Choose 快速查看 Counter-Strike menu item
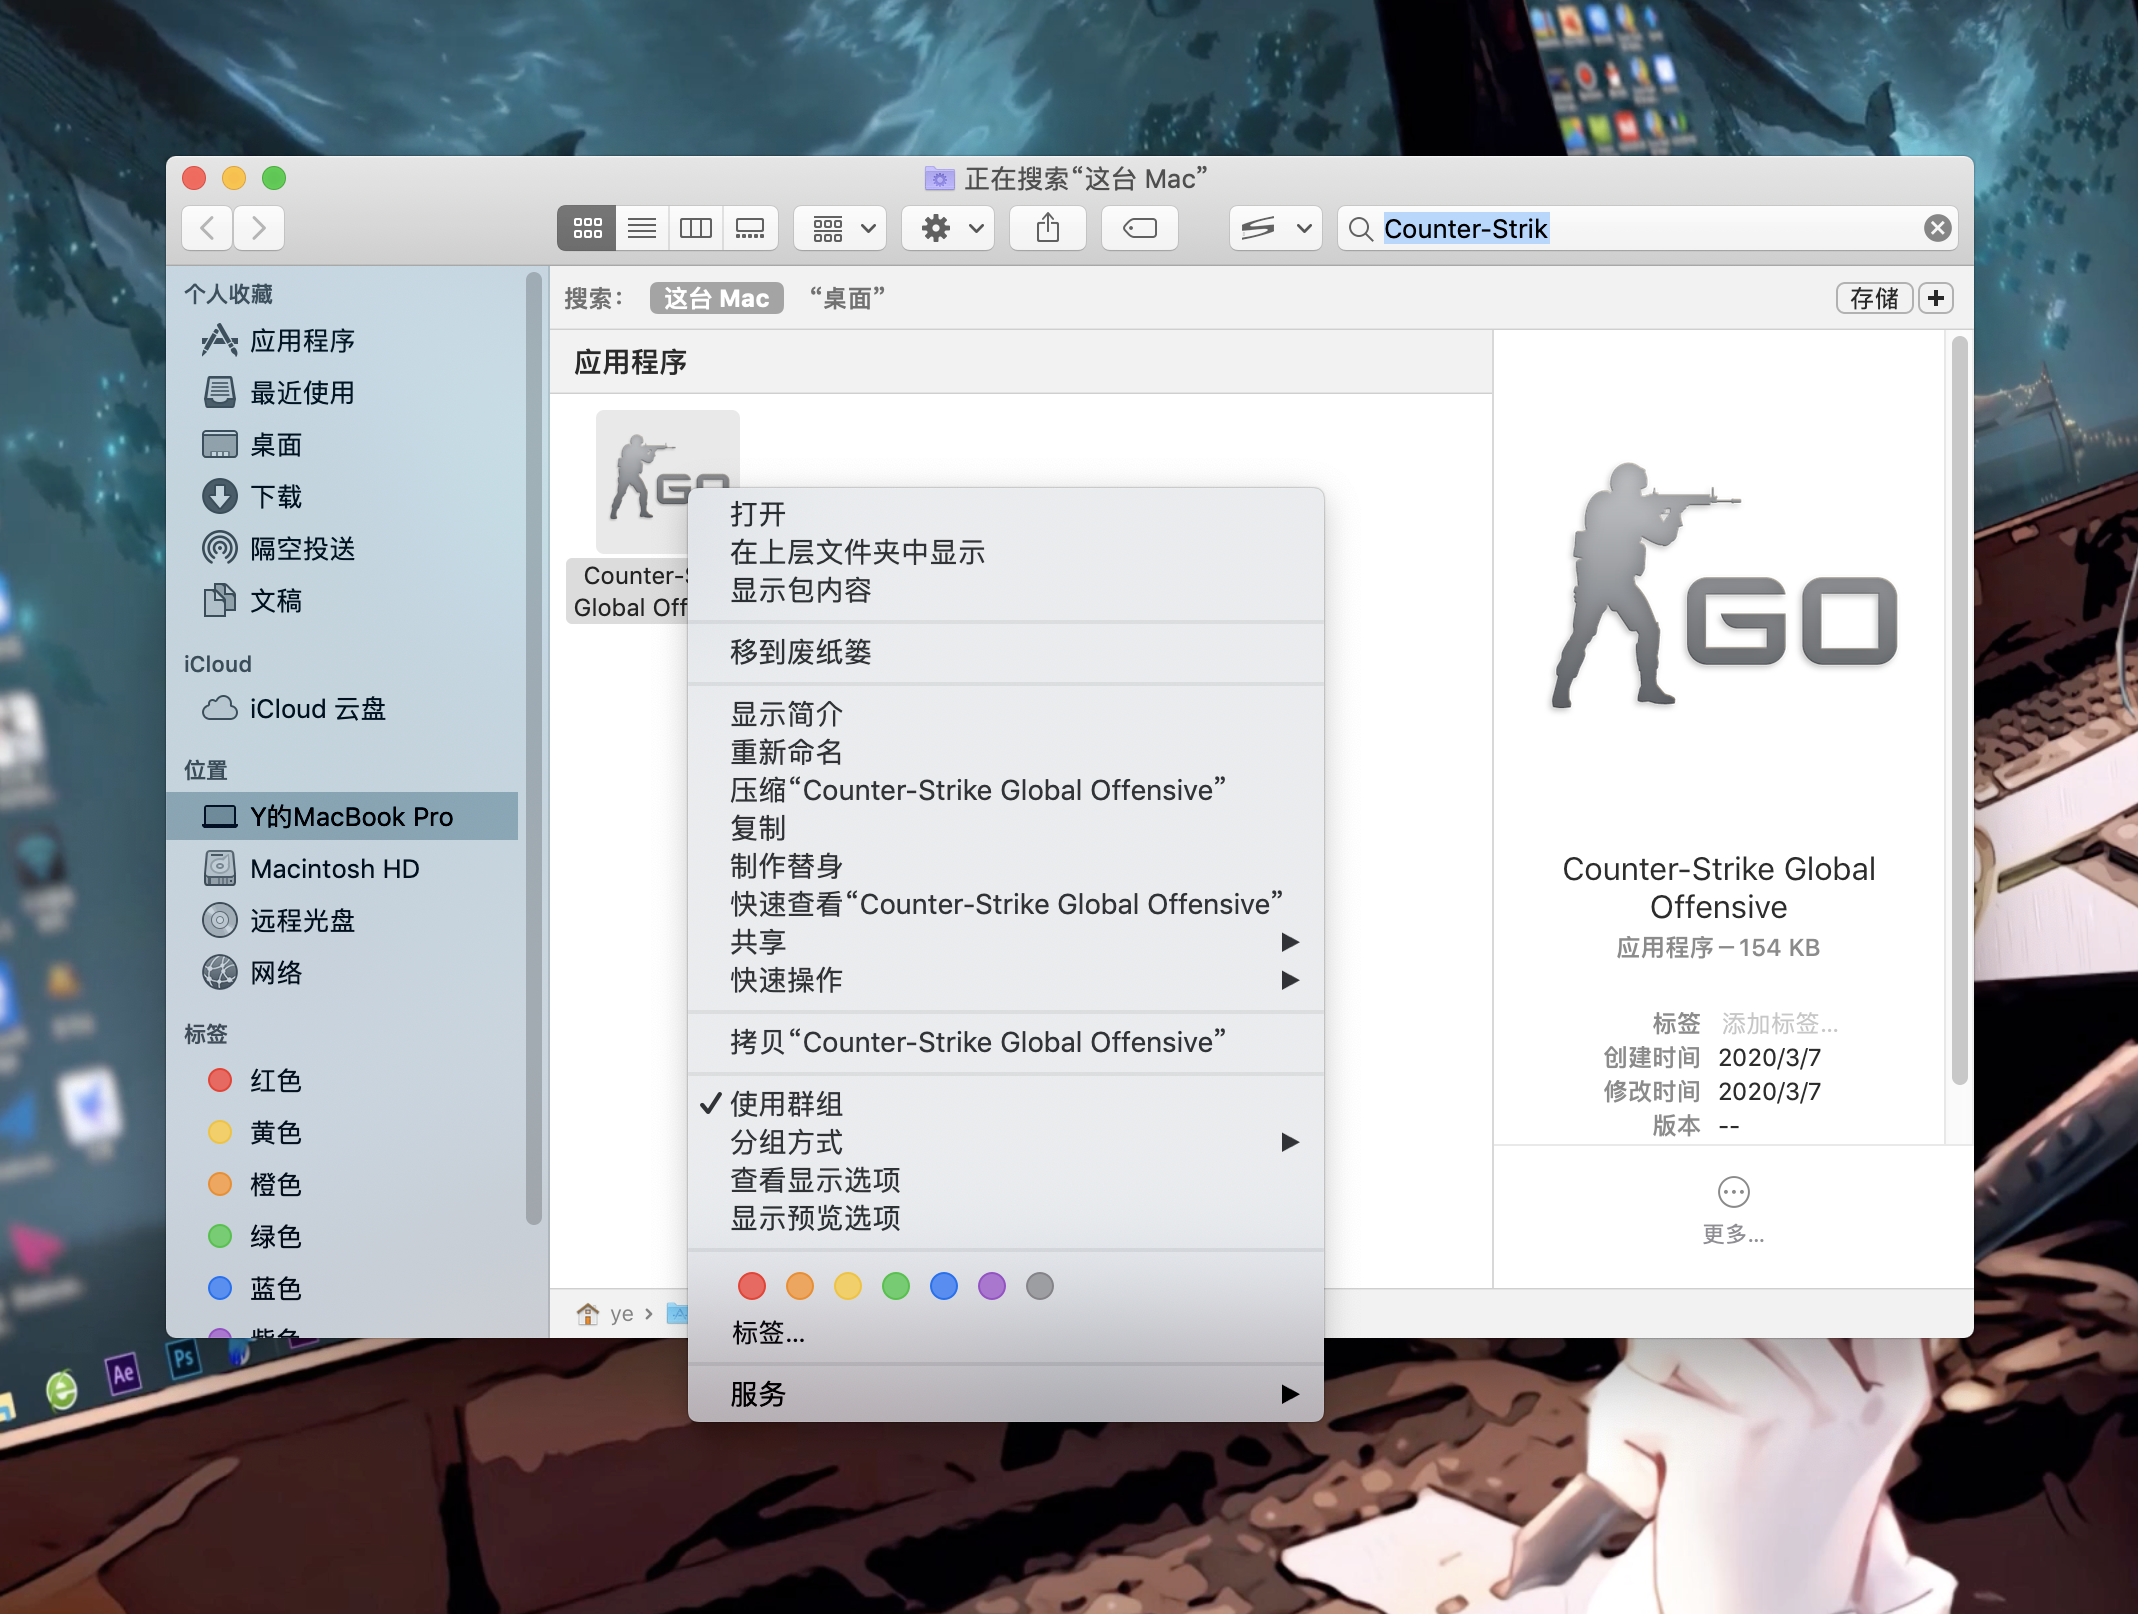Viewport: 2138px width, 1614px height. (x=1006, y=904)
